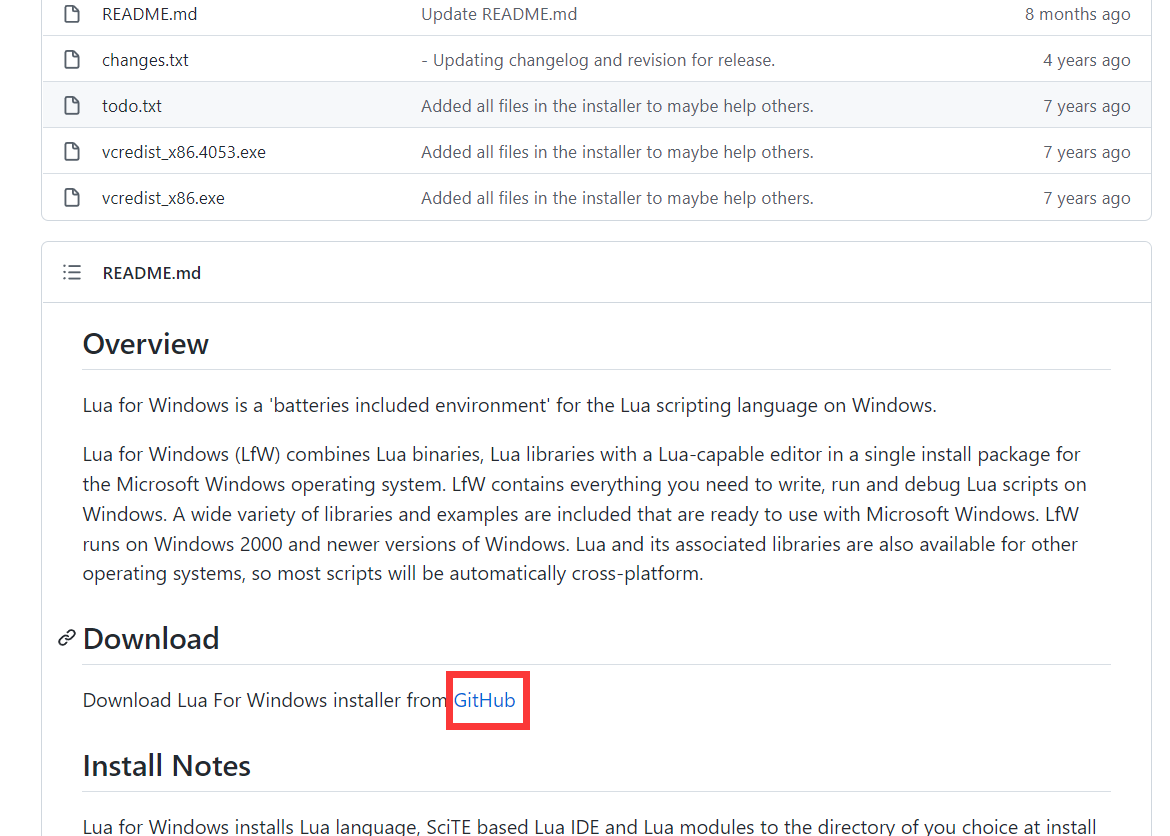Click the anchor link icon beside Download heading
The width and height of the screenshot is (1170, 836).
point(67,638)
